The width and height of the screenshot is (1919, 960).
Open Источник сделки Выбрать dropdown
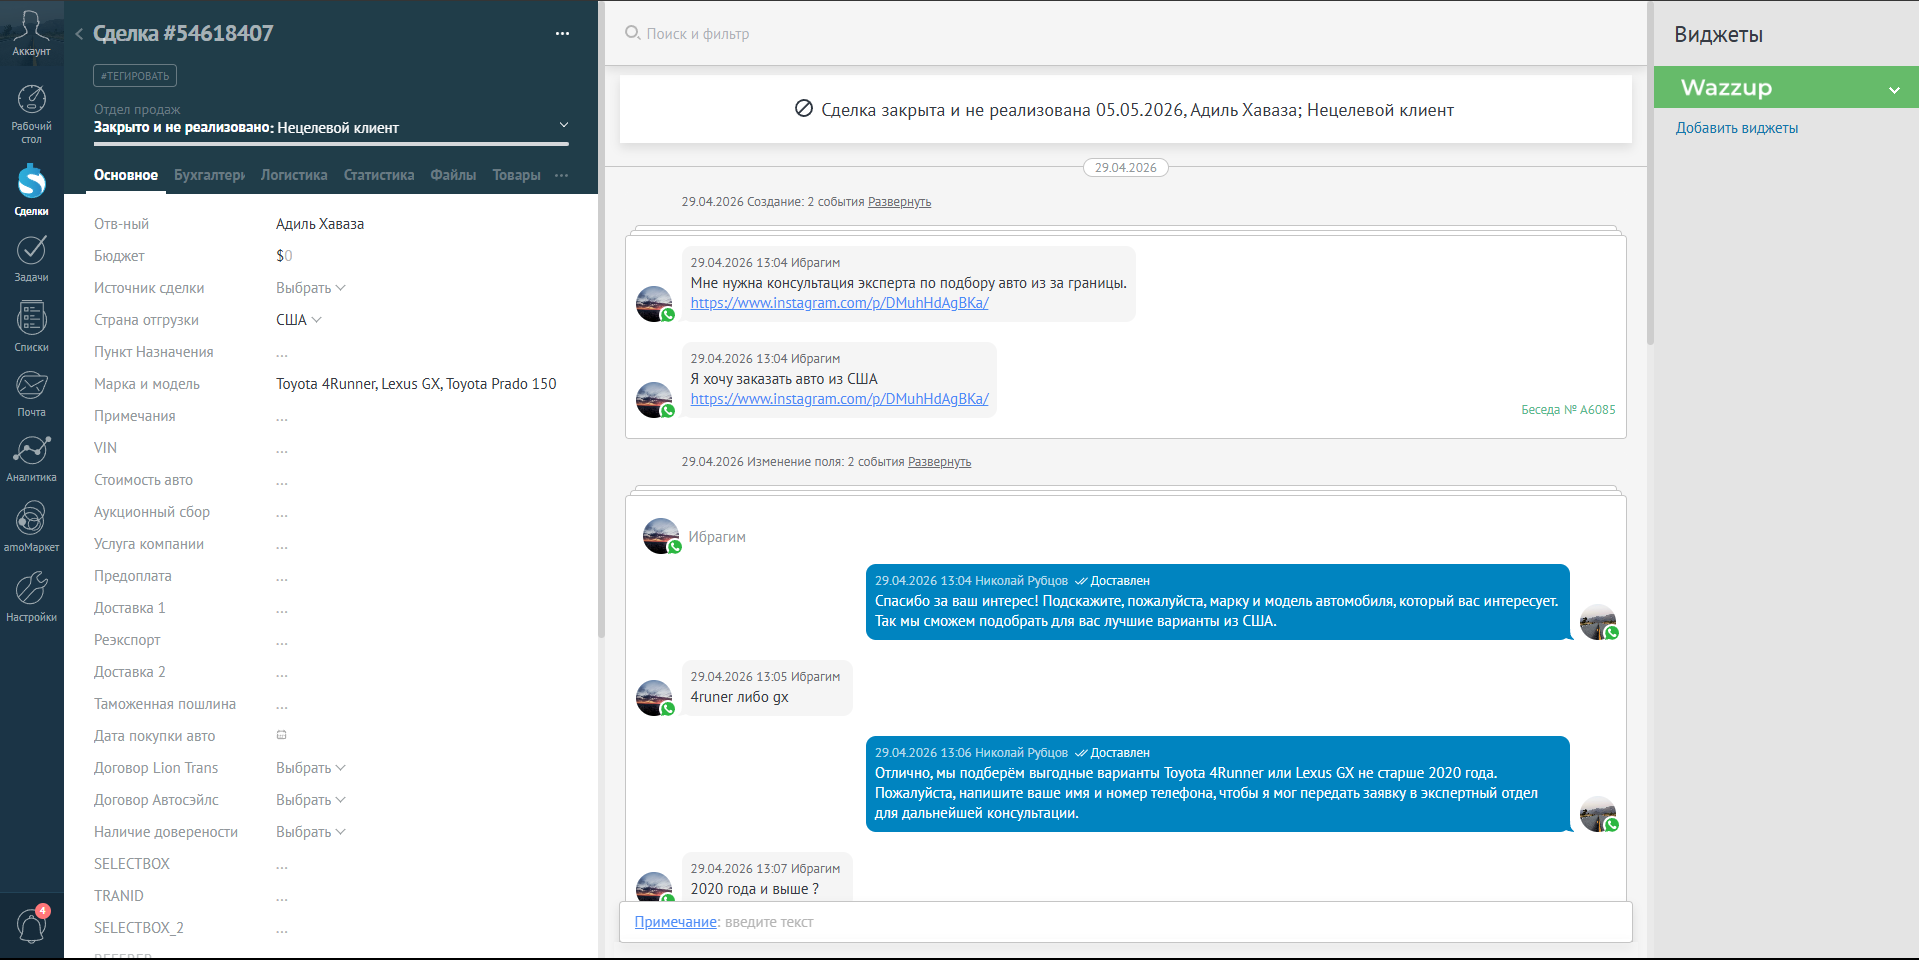click(311, 288)
